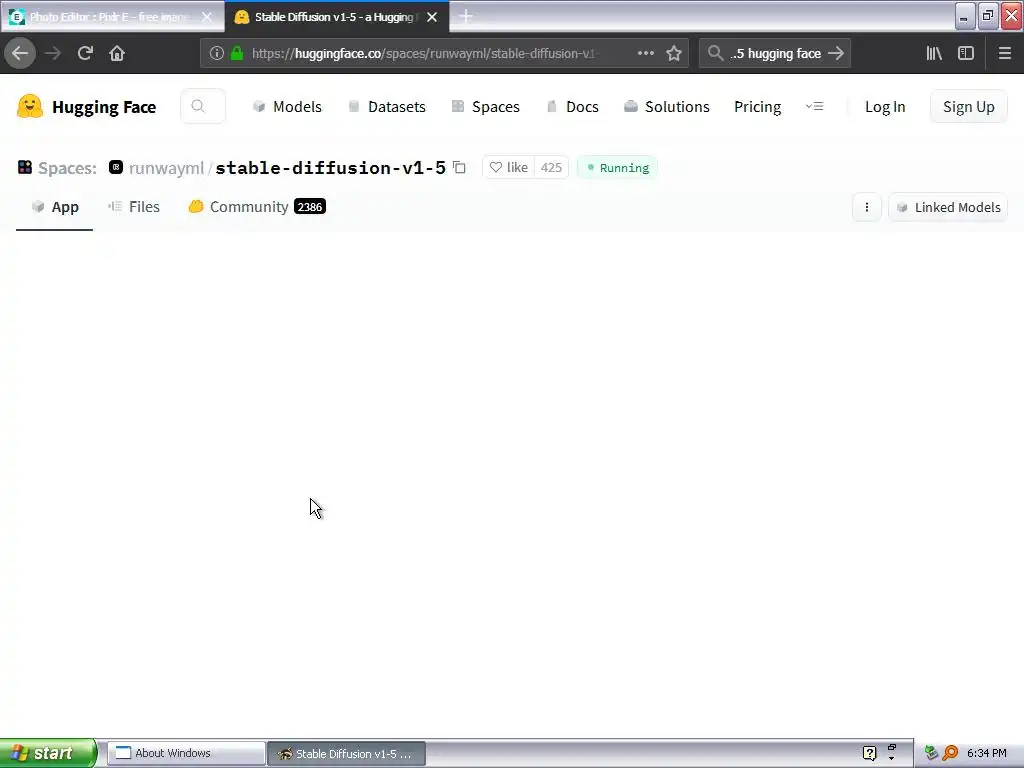Open the Firefox hamburger menu
The height and width of the screenshot is (768, 1024).
tap(1004, 54)
